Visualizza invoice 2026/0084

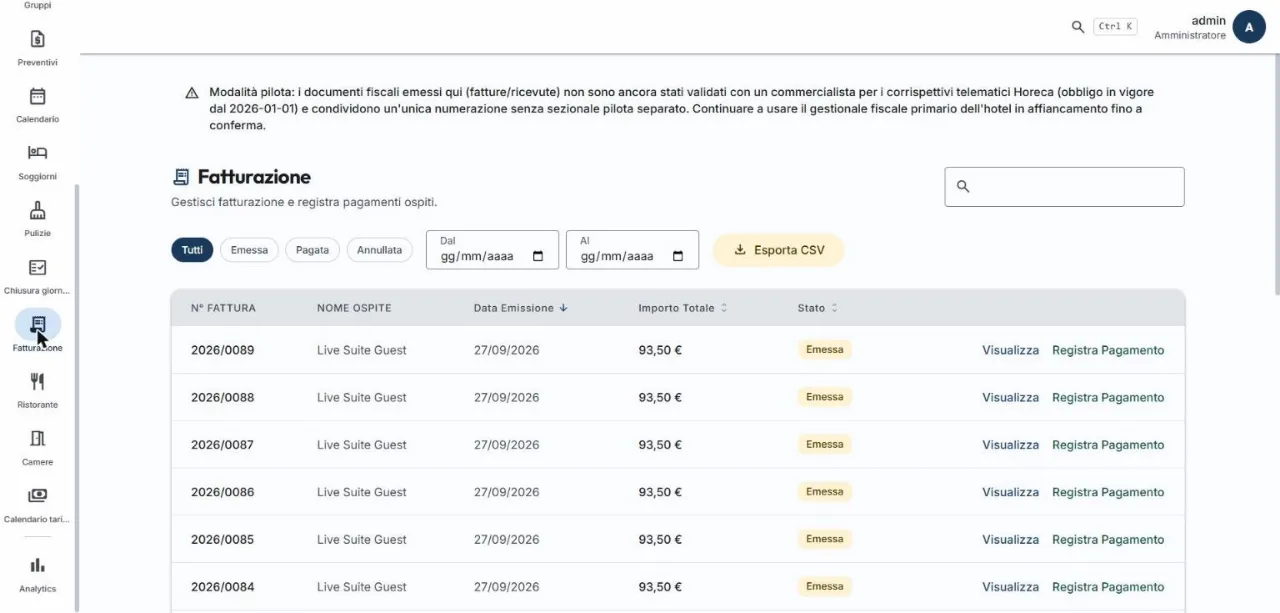1010,587
